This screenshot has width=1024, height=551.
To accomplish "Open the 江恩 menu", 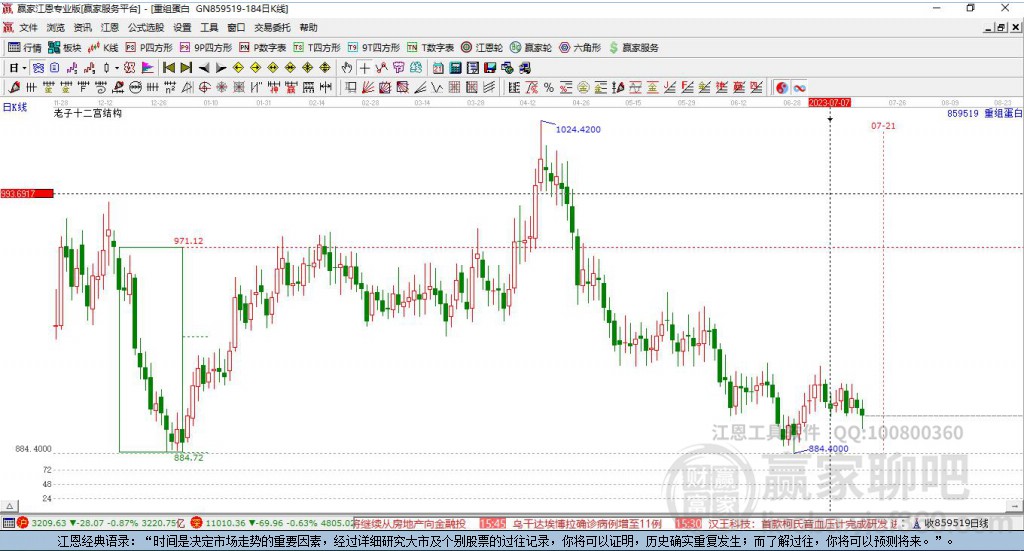I will (x=110, y=27).
